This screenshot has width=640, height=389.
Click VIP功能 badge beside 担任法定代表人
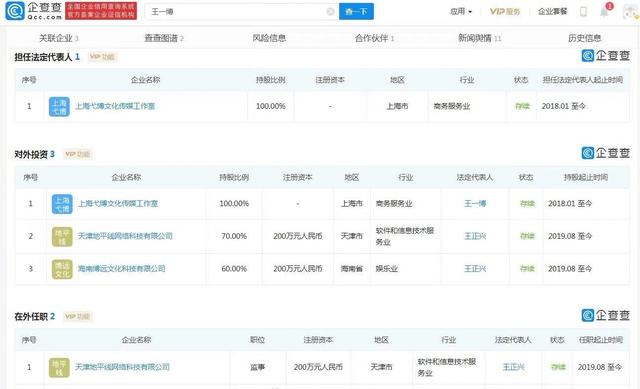click(102, 57)
